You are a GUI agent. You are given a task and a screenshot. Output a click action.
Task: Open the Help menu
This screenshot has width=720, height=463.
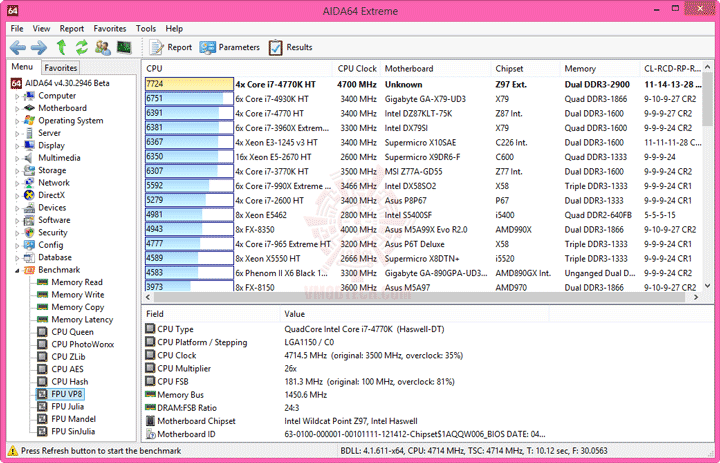[x=174, y=28]
